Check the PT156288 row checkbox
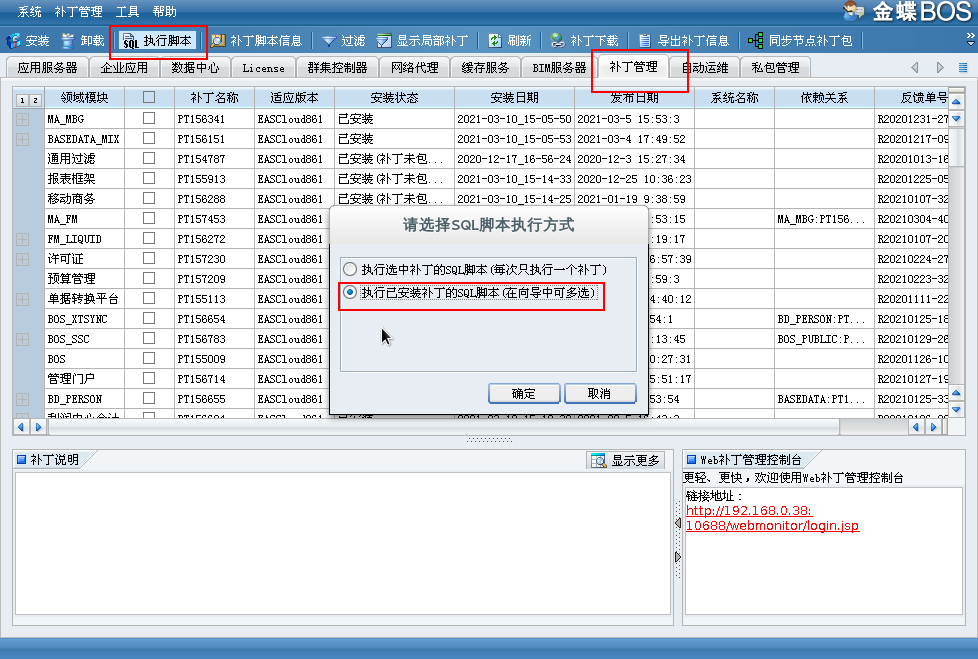The width and height of the screenshot is (978, 659). (149, 198)
